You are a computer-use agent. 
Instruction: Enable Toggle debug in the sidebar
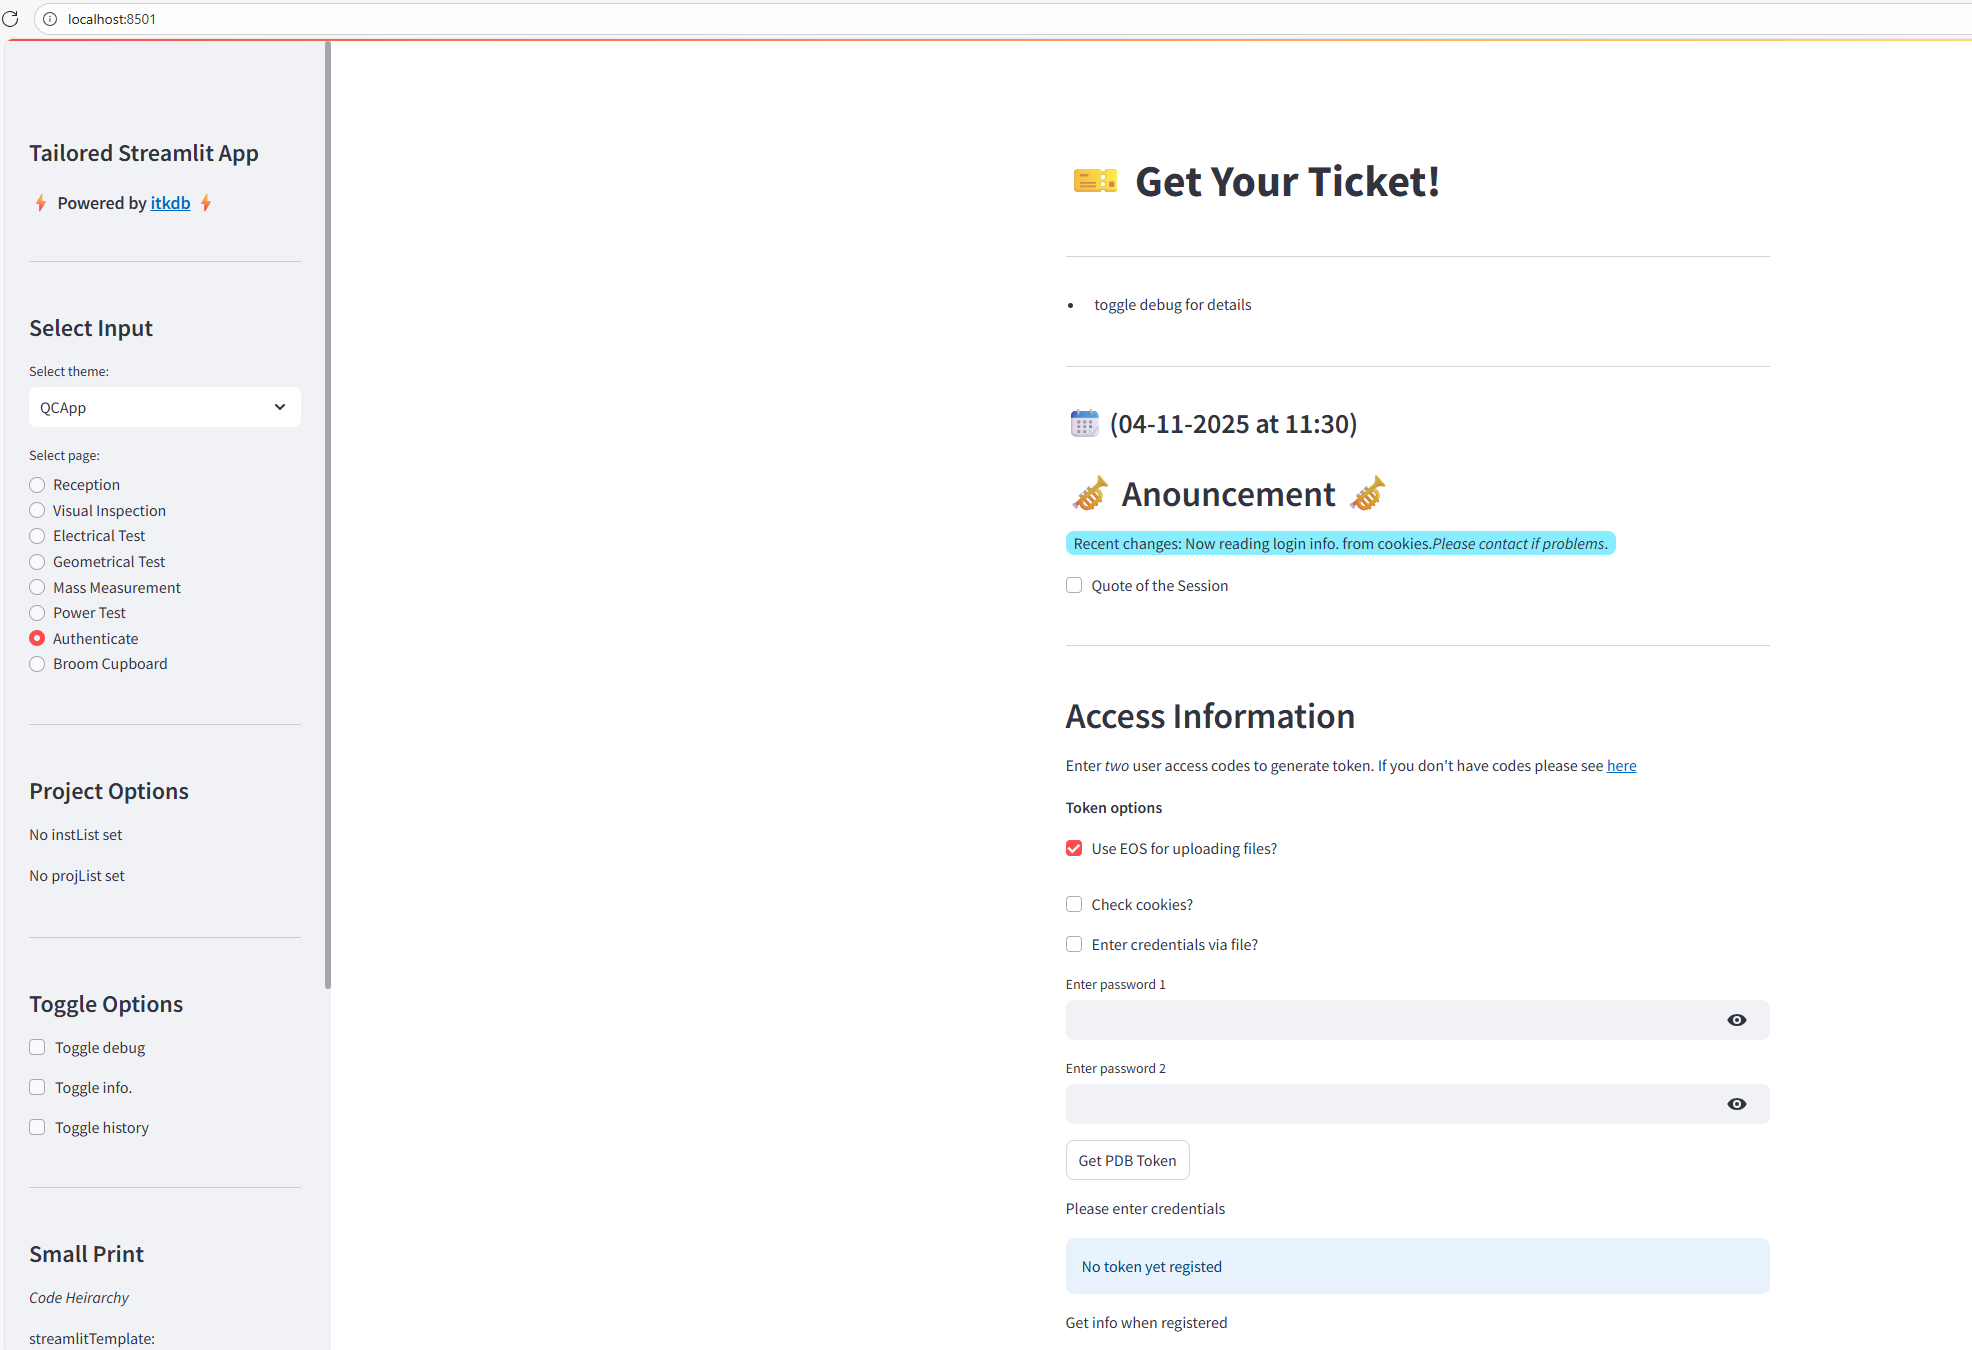tap(37, 1047)
